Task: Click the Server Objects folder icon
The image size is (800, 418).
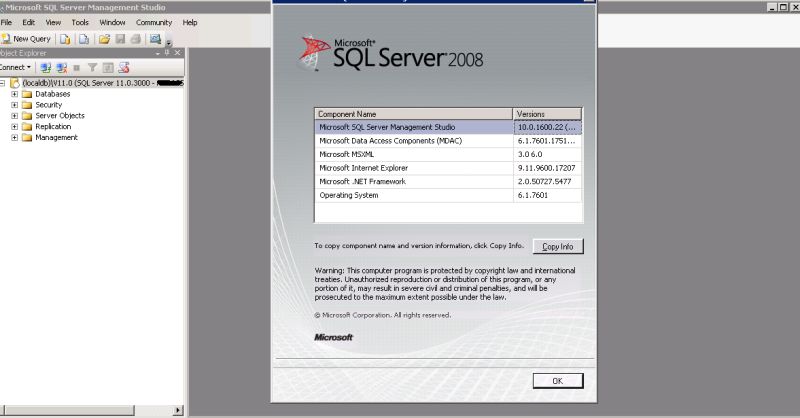Action: [27, 115]
